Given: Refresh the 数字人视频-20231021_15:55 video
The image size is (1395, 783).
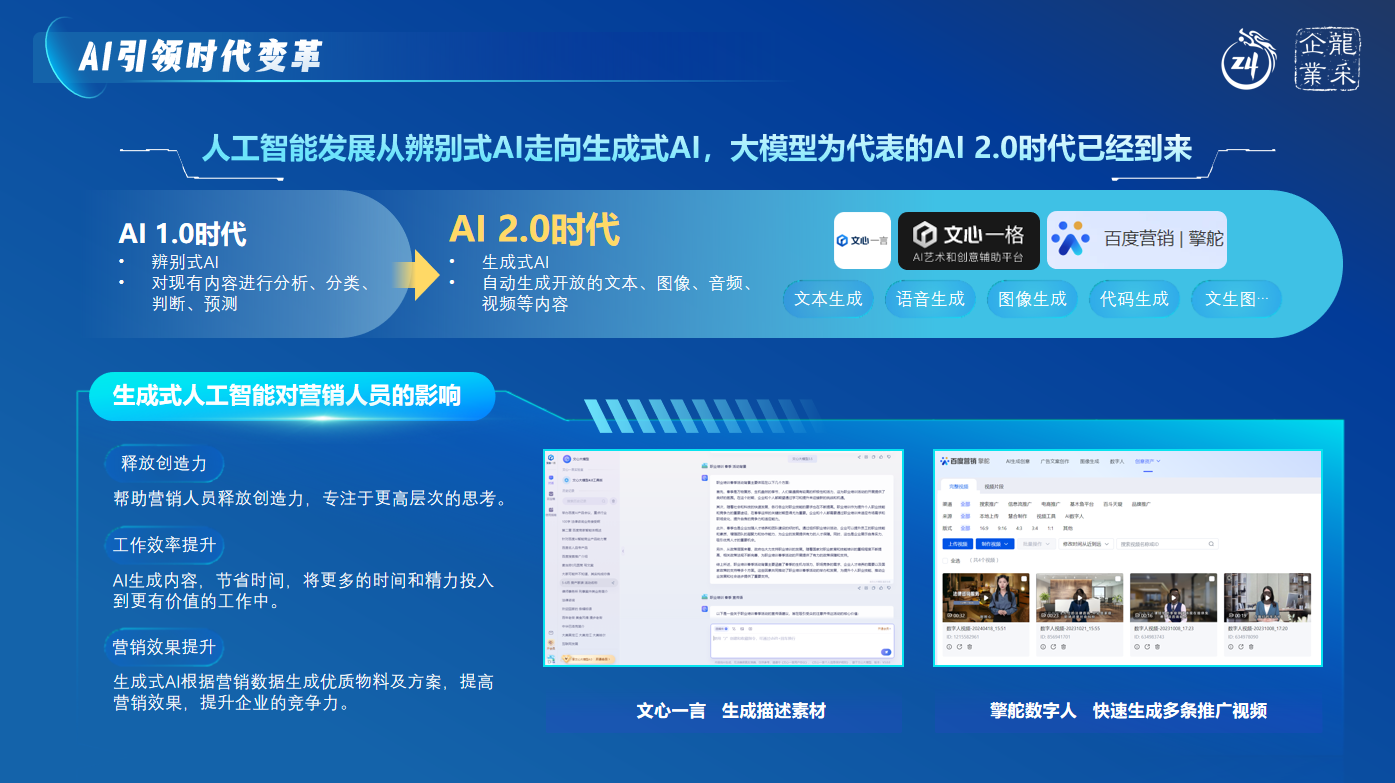Looking at the screenshot, I should 1054,647.
